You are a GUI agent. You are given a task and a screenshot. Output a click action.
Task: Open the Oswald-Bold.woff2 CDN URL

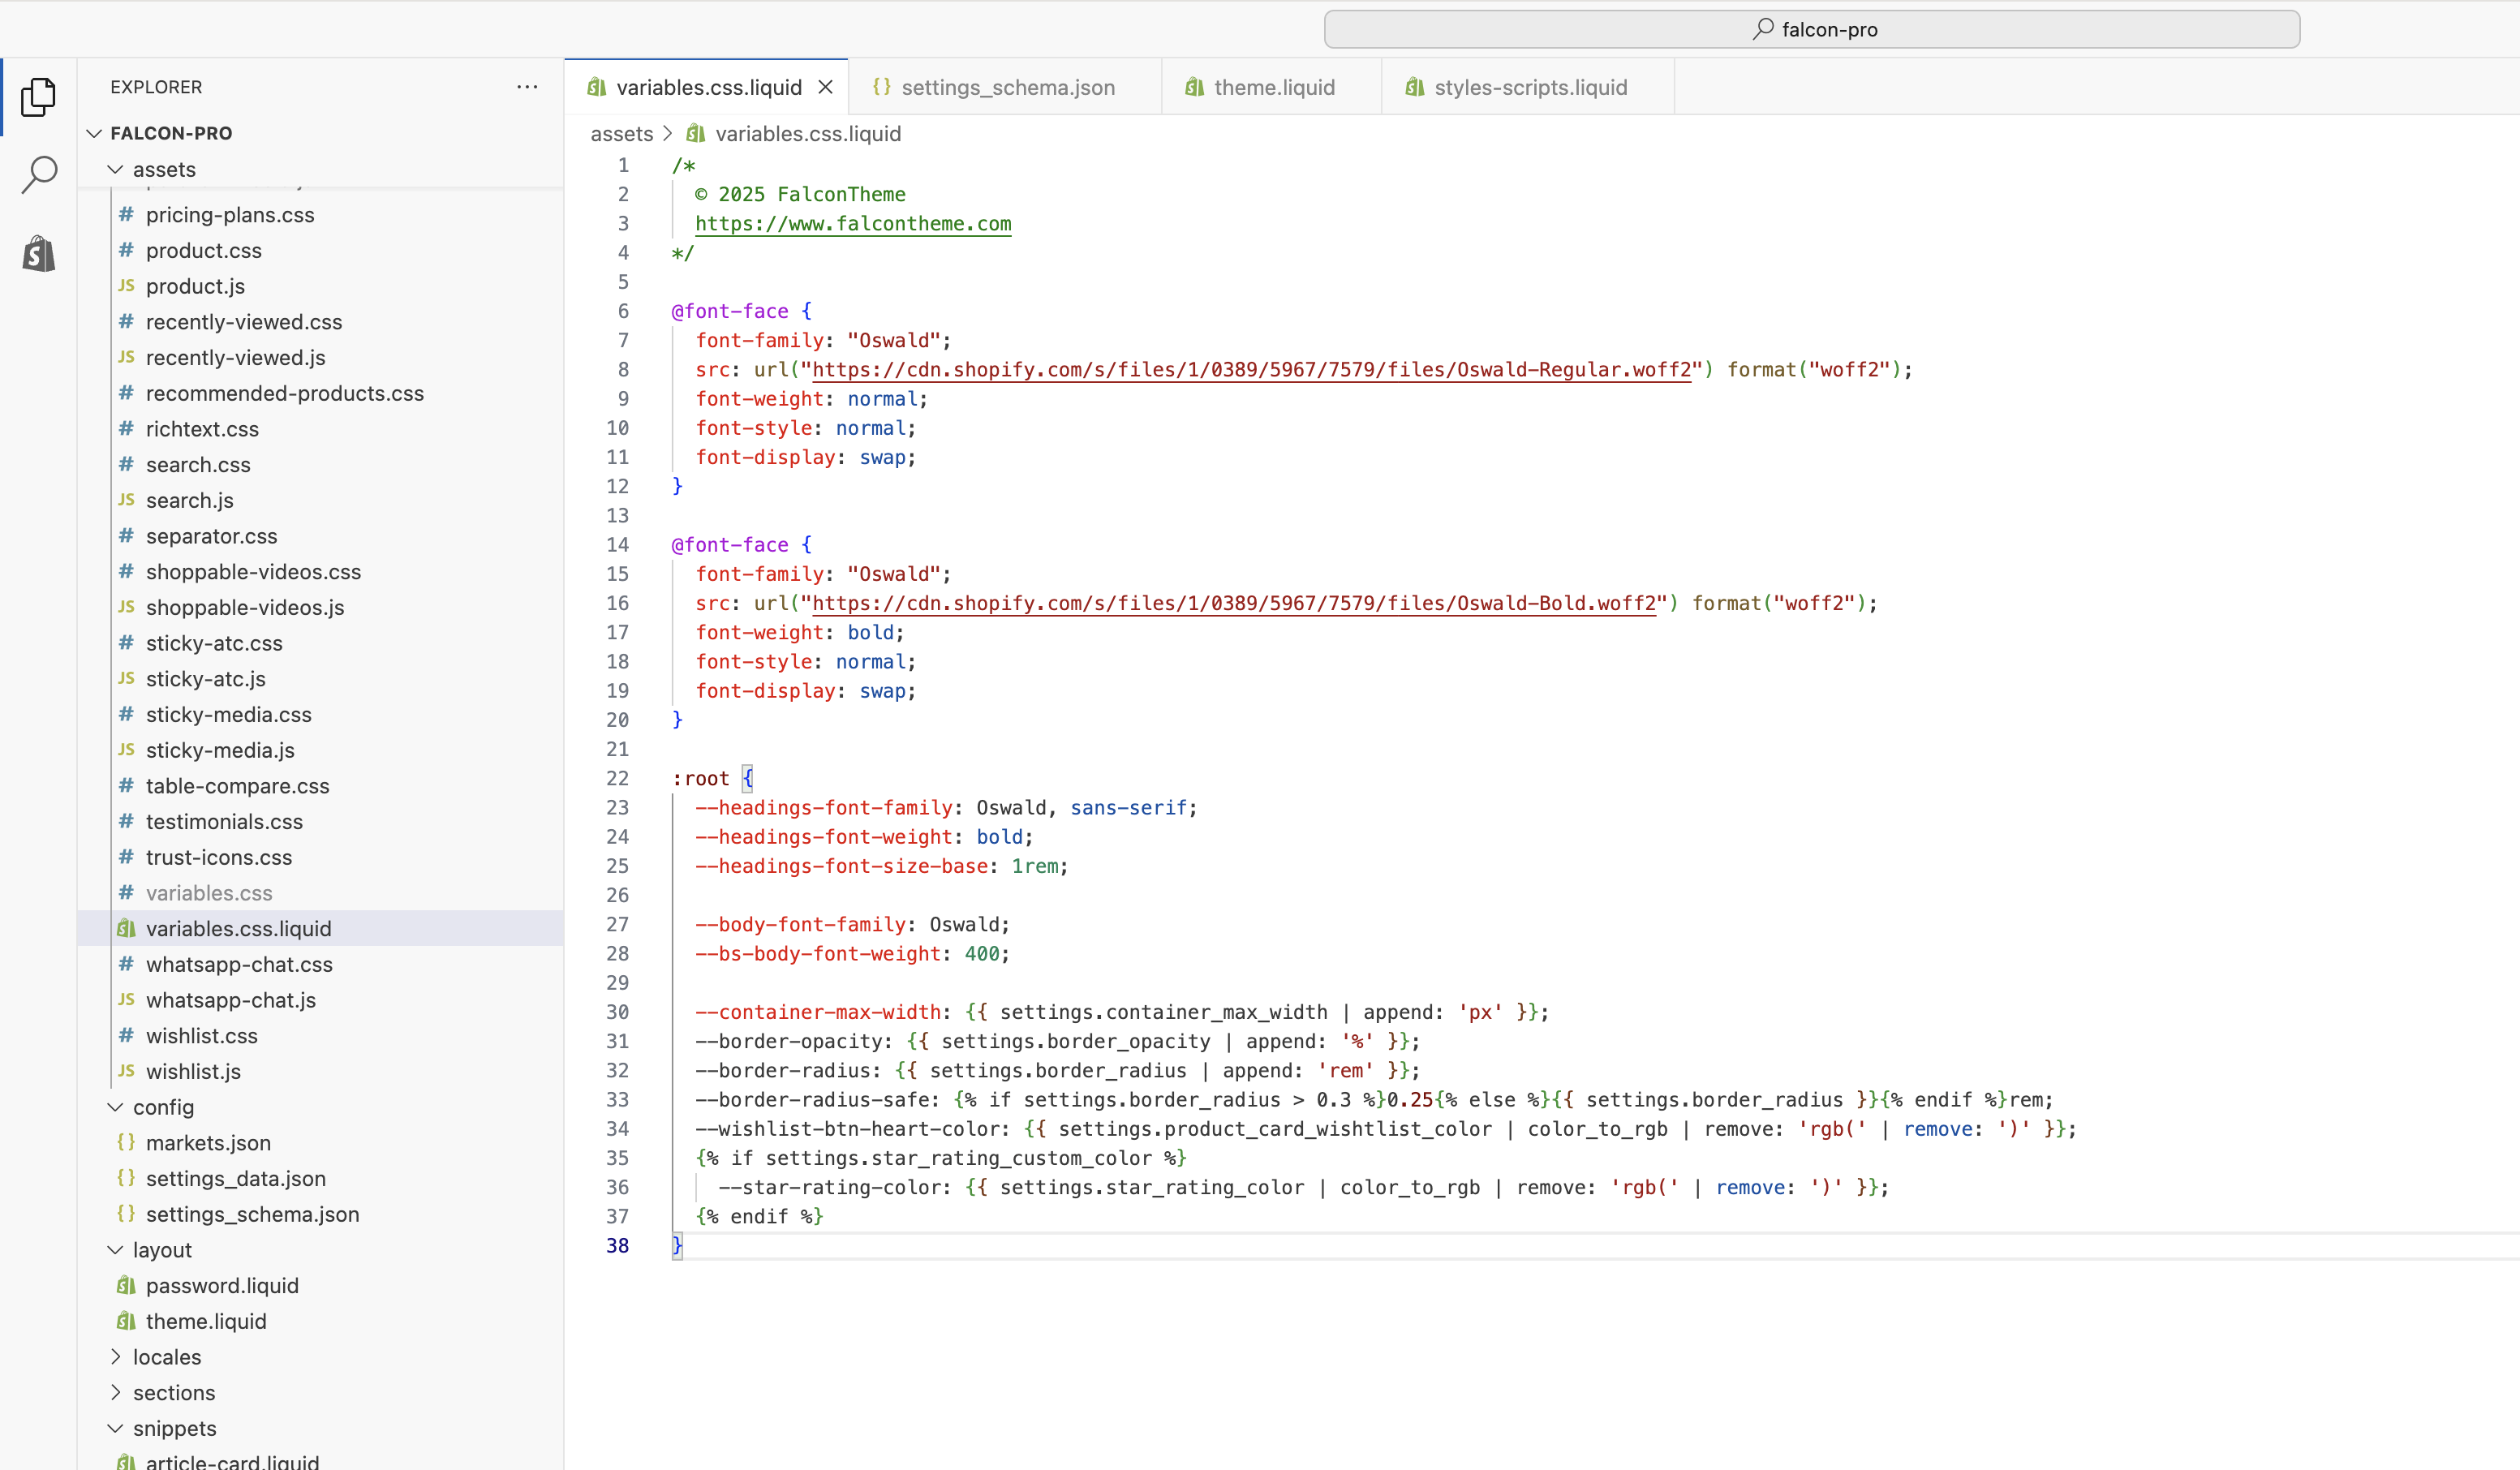pos(1234,603)
